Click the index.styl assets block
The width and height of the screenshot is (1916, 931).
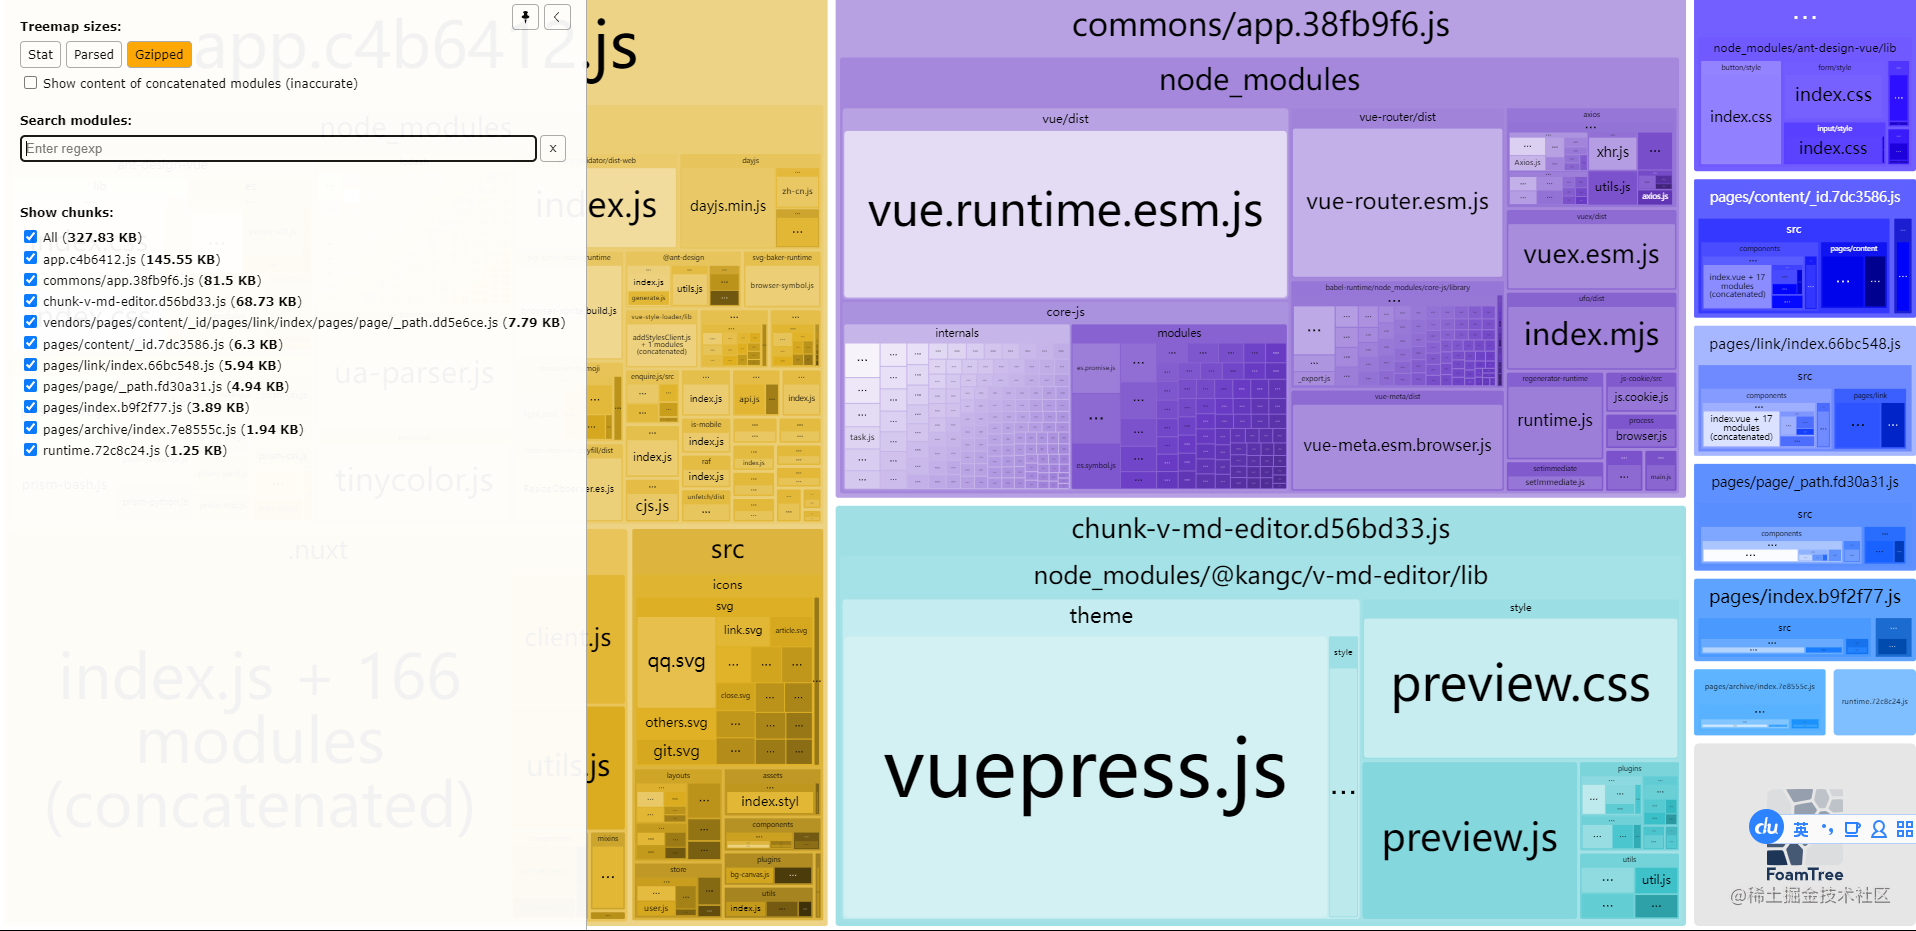(769, 802)
